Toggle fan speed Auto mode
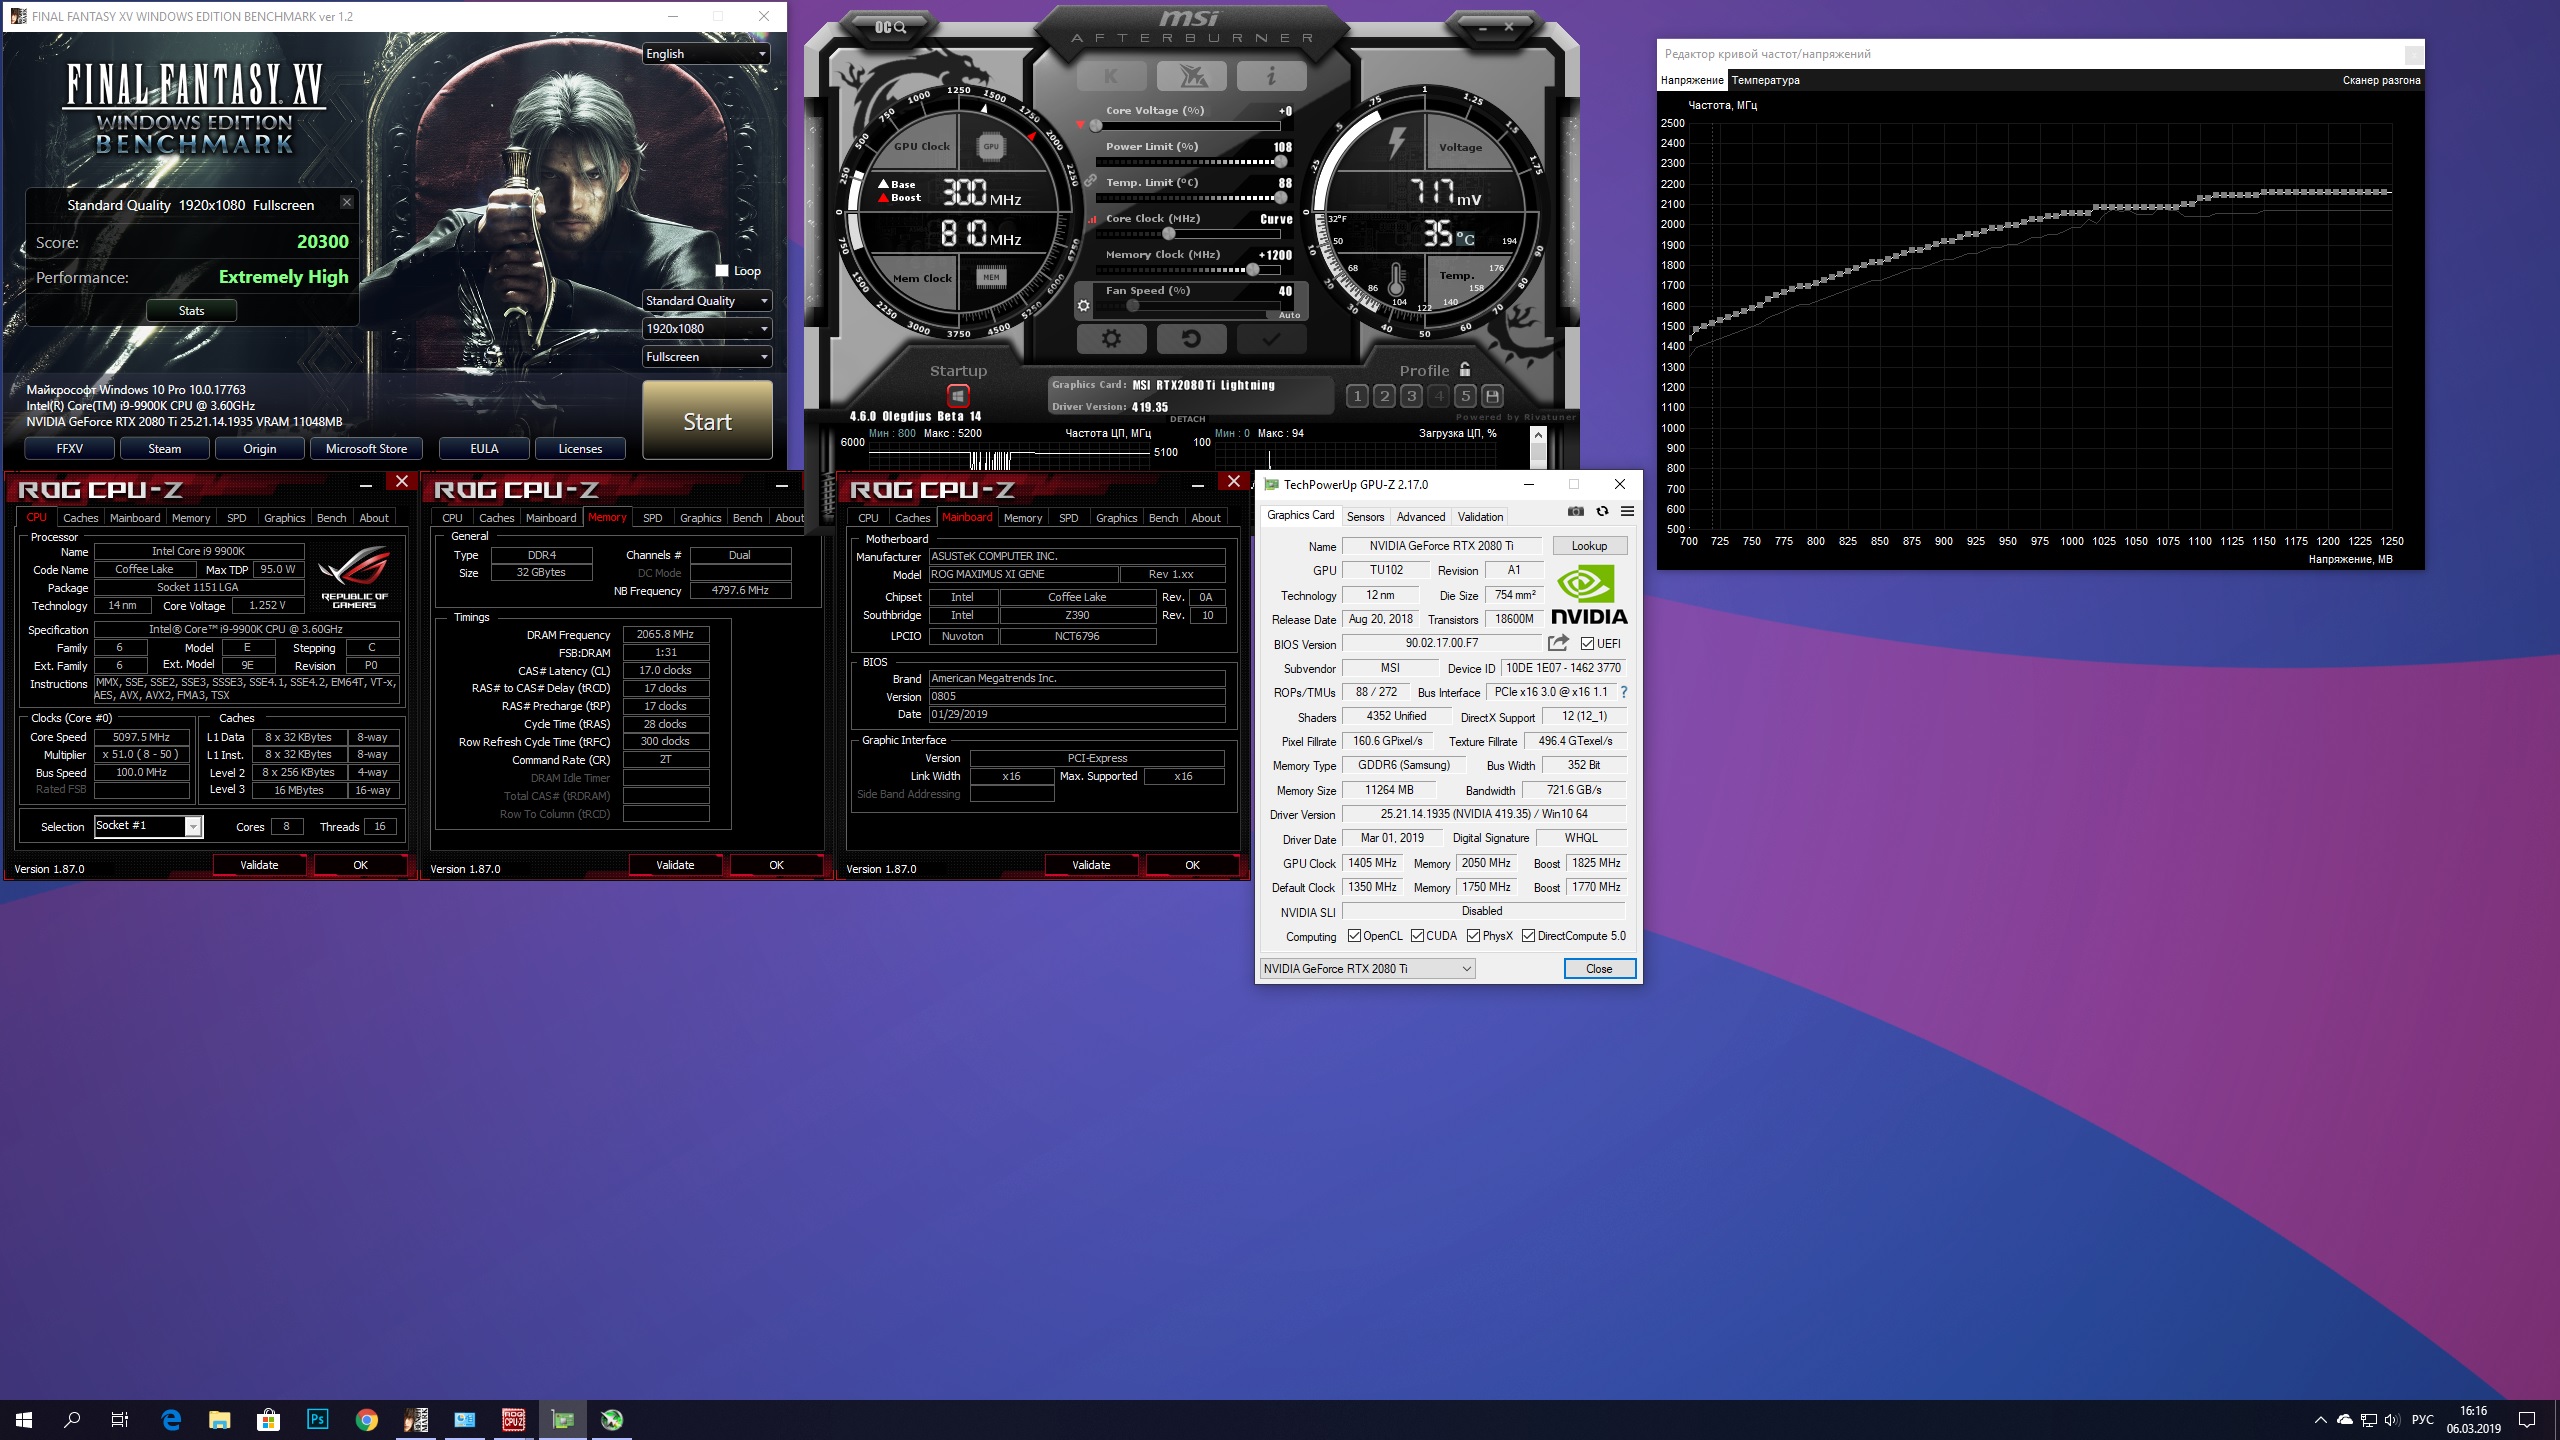This screenshot has width=2560, height=1440. click(1290, 315)
